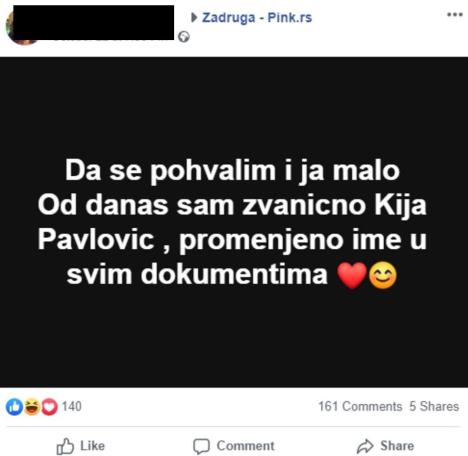Open the Zadruga - Pink.rs group link
468x456 pixels.
click(x=257, y=17)
